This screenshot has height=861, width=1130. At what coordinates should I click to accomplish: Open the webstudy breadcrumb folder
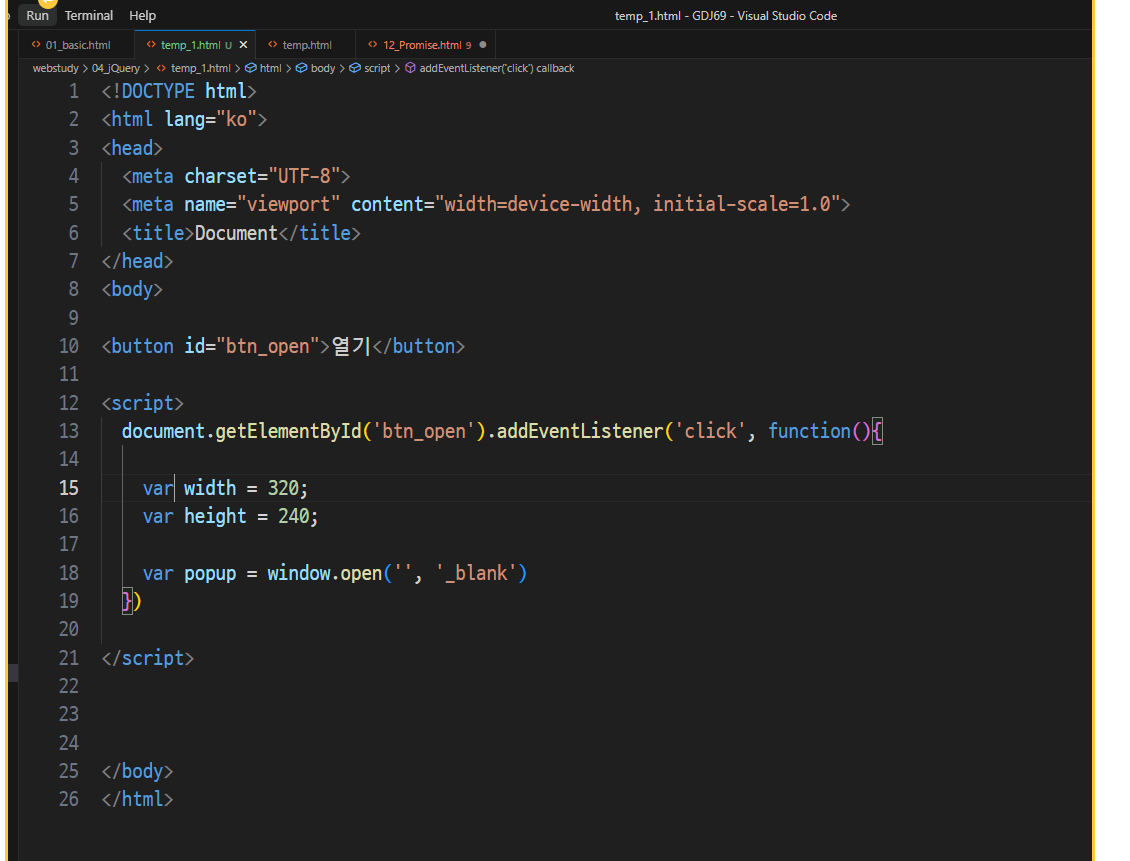[55, 68]
